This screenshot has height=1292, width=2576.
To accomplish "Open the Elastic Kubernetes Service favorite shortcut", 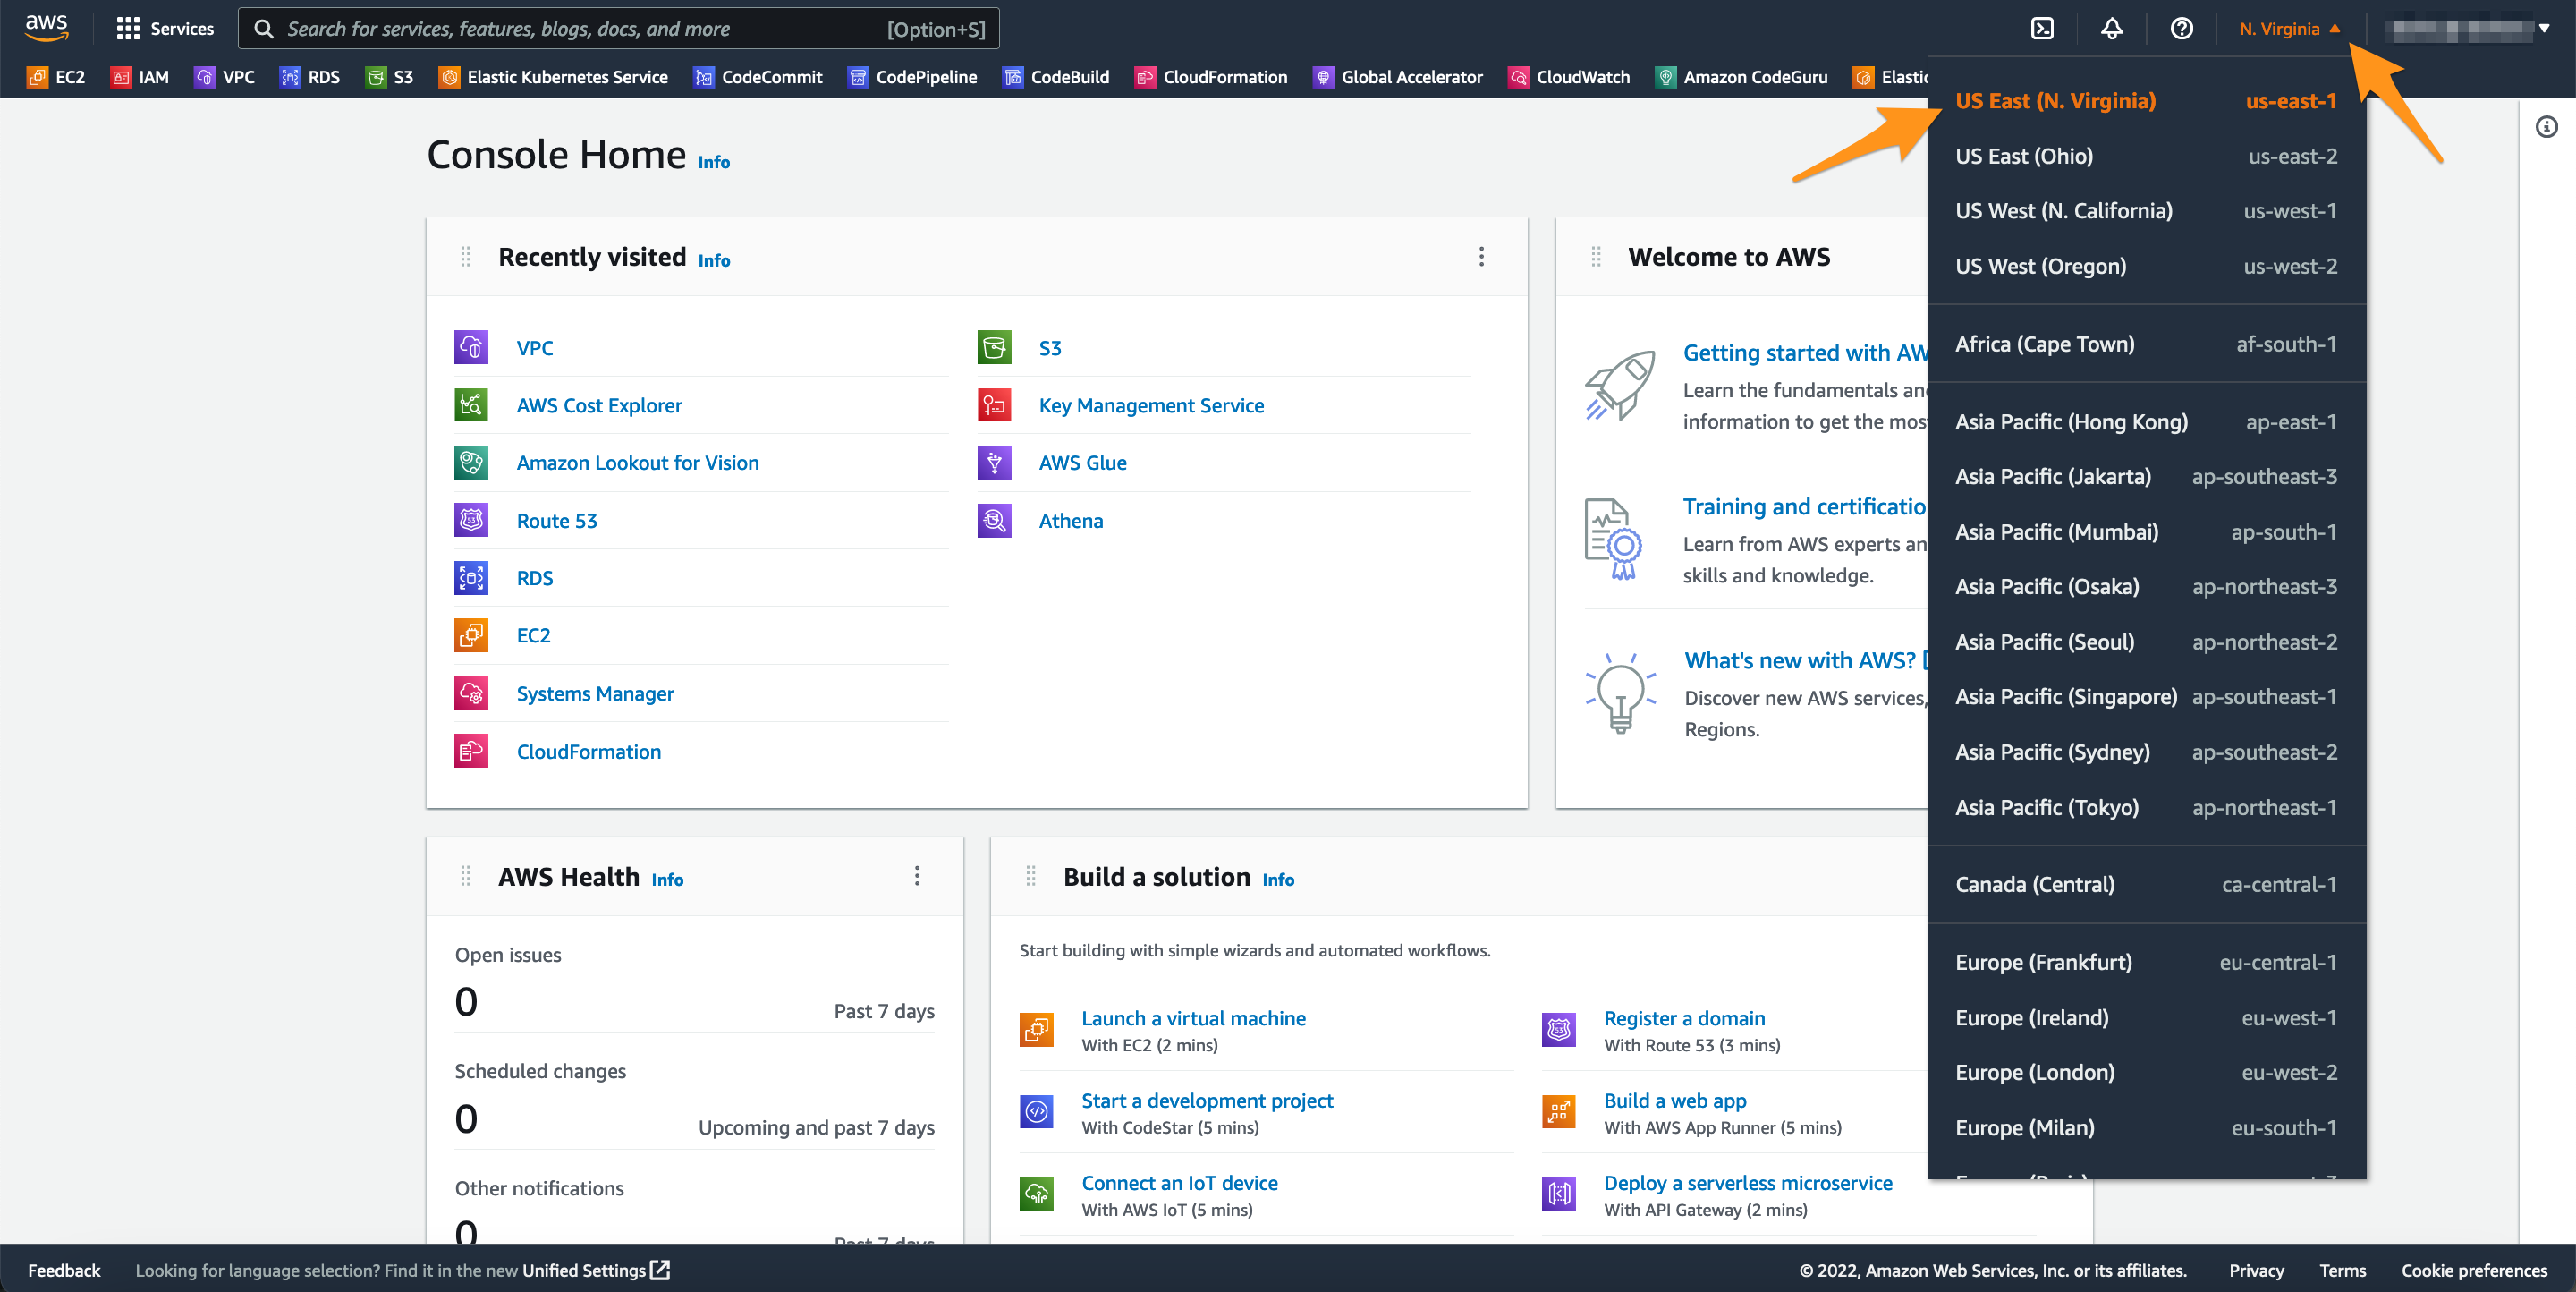I will [553, 77].
